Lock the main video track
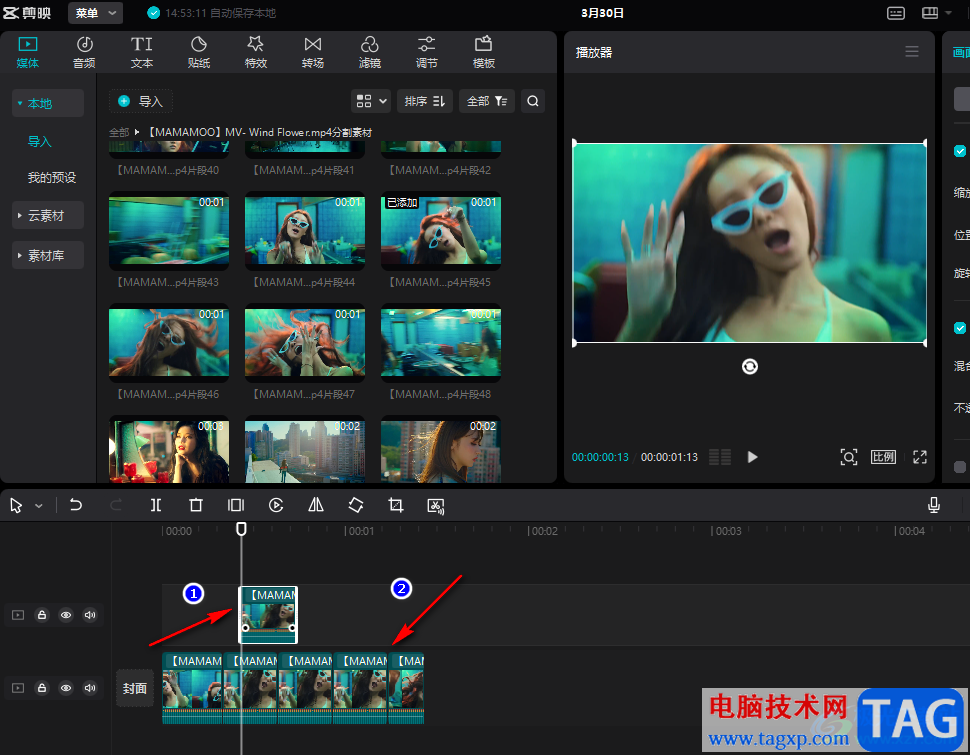970x755 pixels. 41,688
